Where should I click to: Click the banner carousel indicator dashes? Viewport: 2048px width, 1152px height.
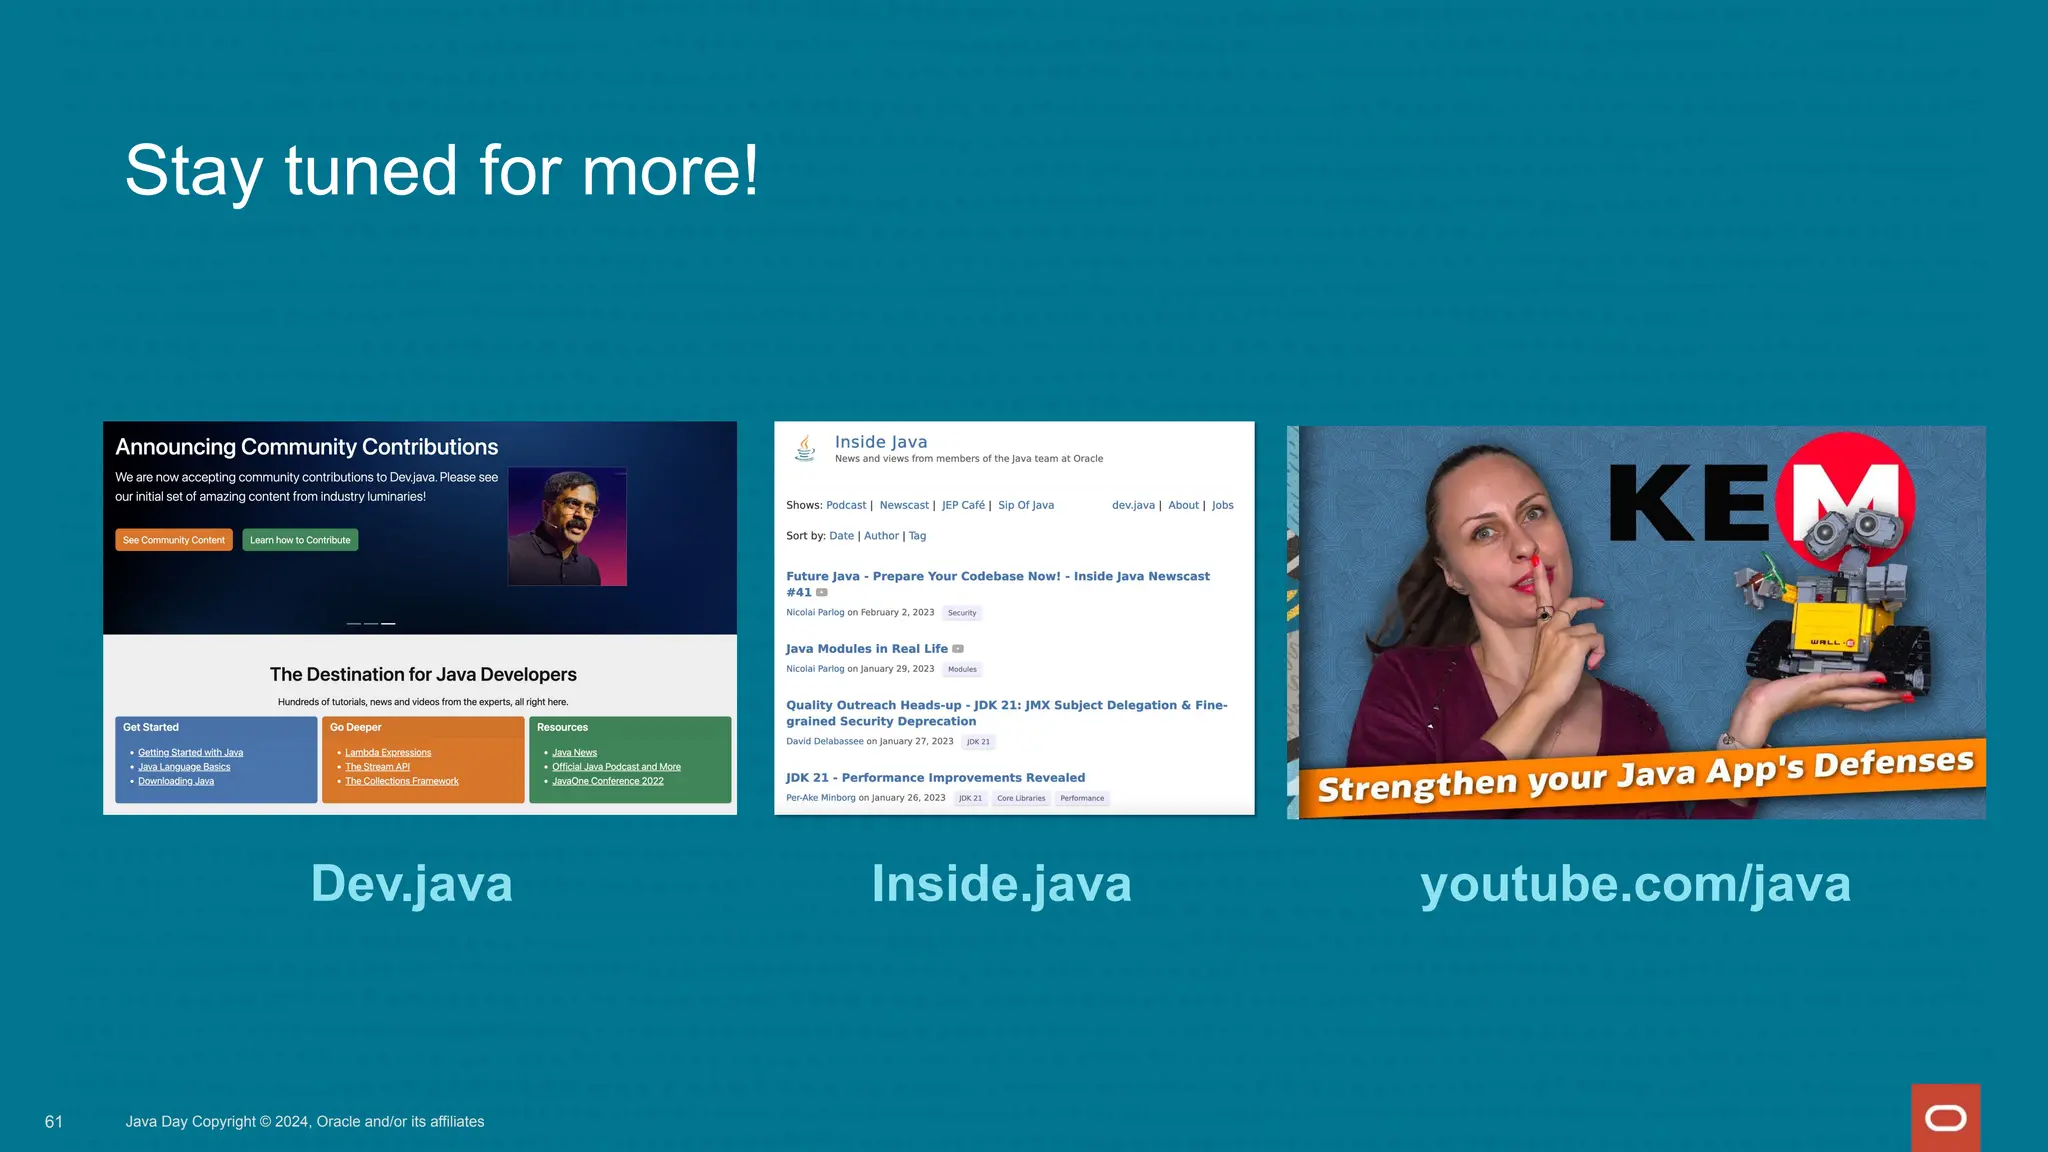371,624
